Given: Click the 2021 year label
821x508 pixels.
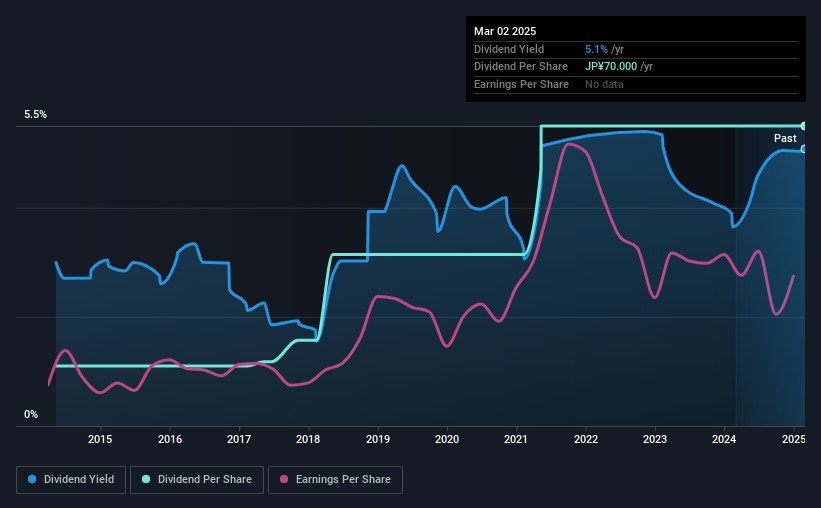Looking at the screenshot, I should coord(516,439).
